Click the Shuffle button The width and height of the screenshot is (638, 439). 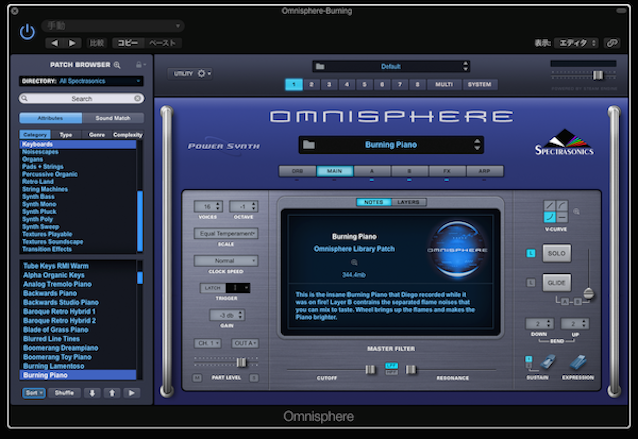pyautogui.click(x=64, y=393)
